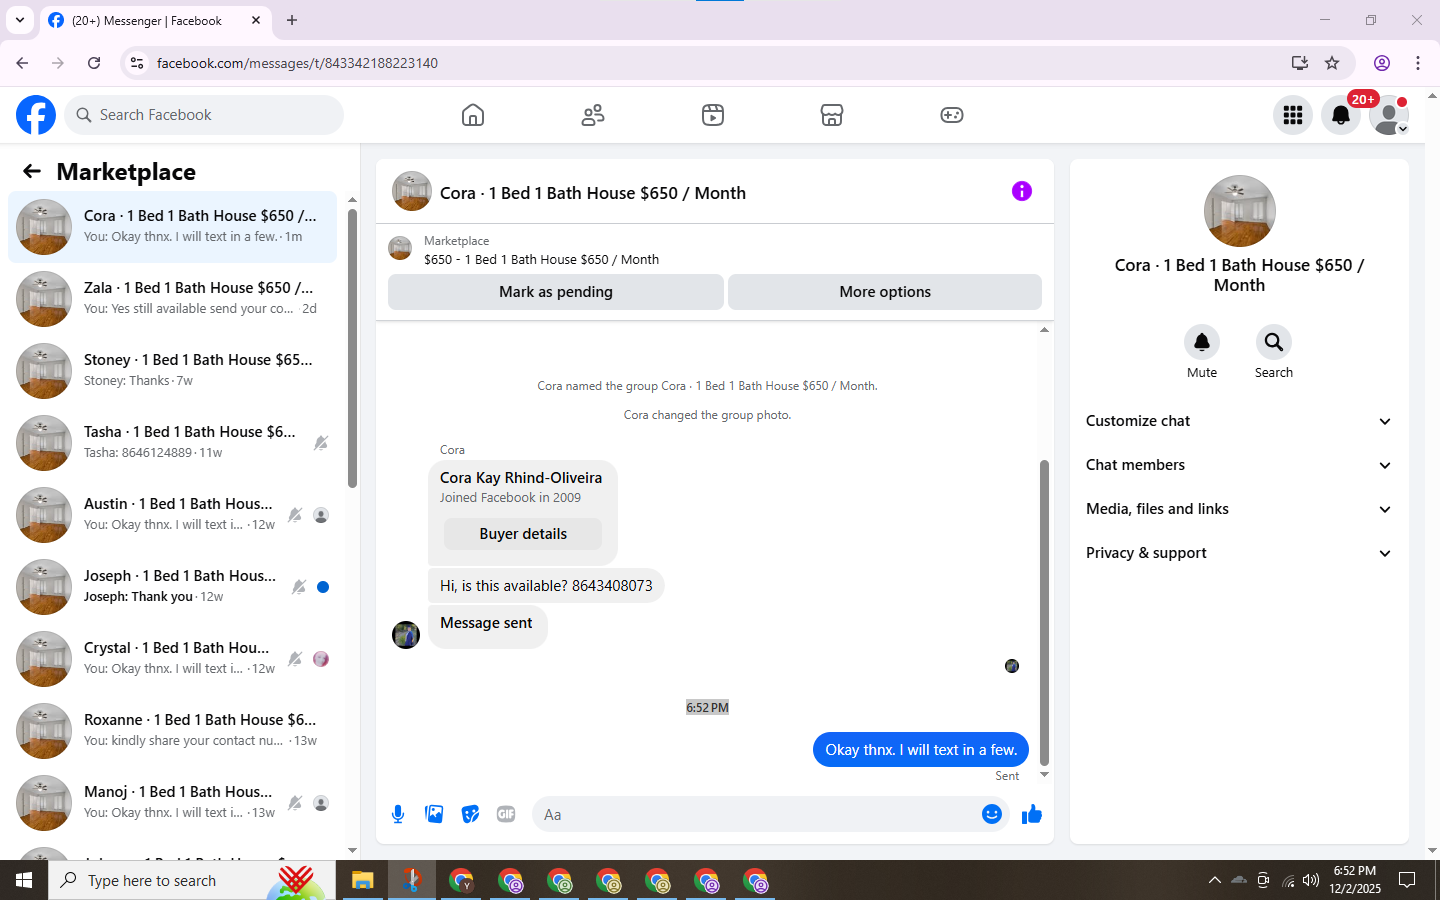Open a new browser tab

click(x=292, y=20)
